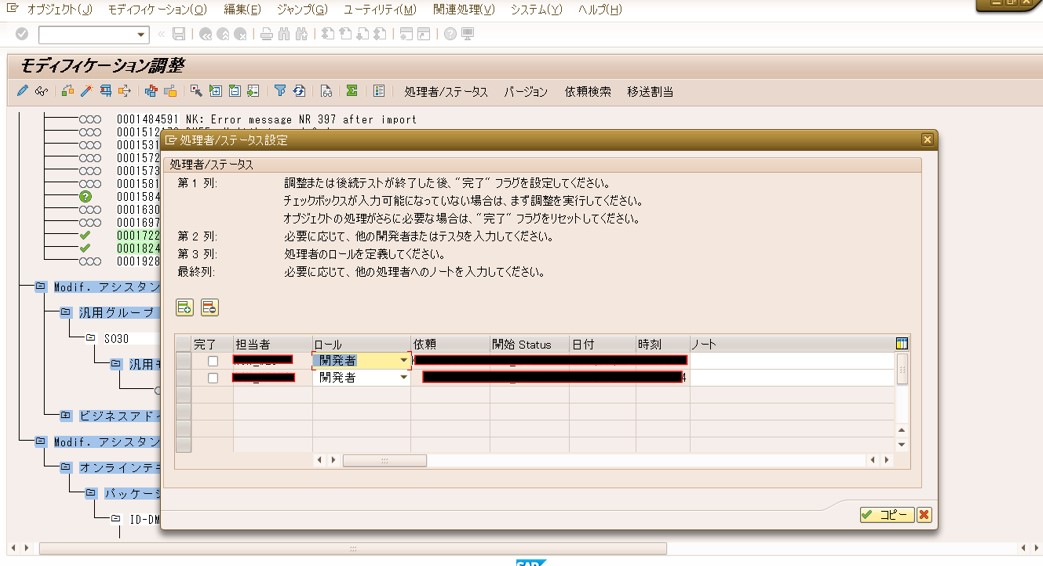Click the 依頼検索 toolbar button
The width and height of the screenshot is (1043, 566).
[587, 92]
